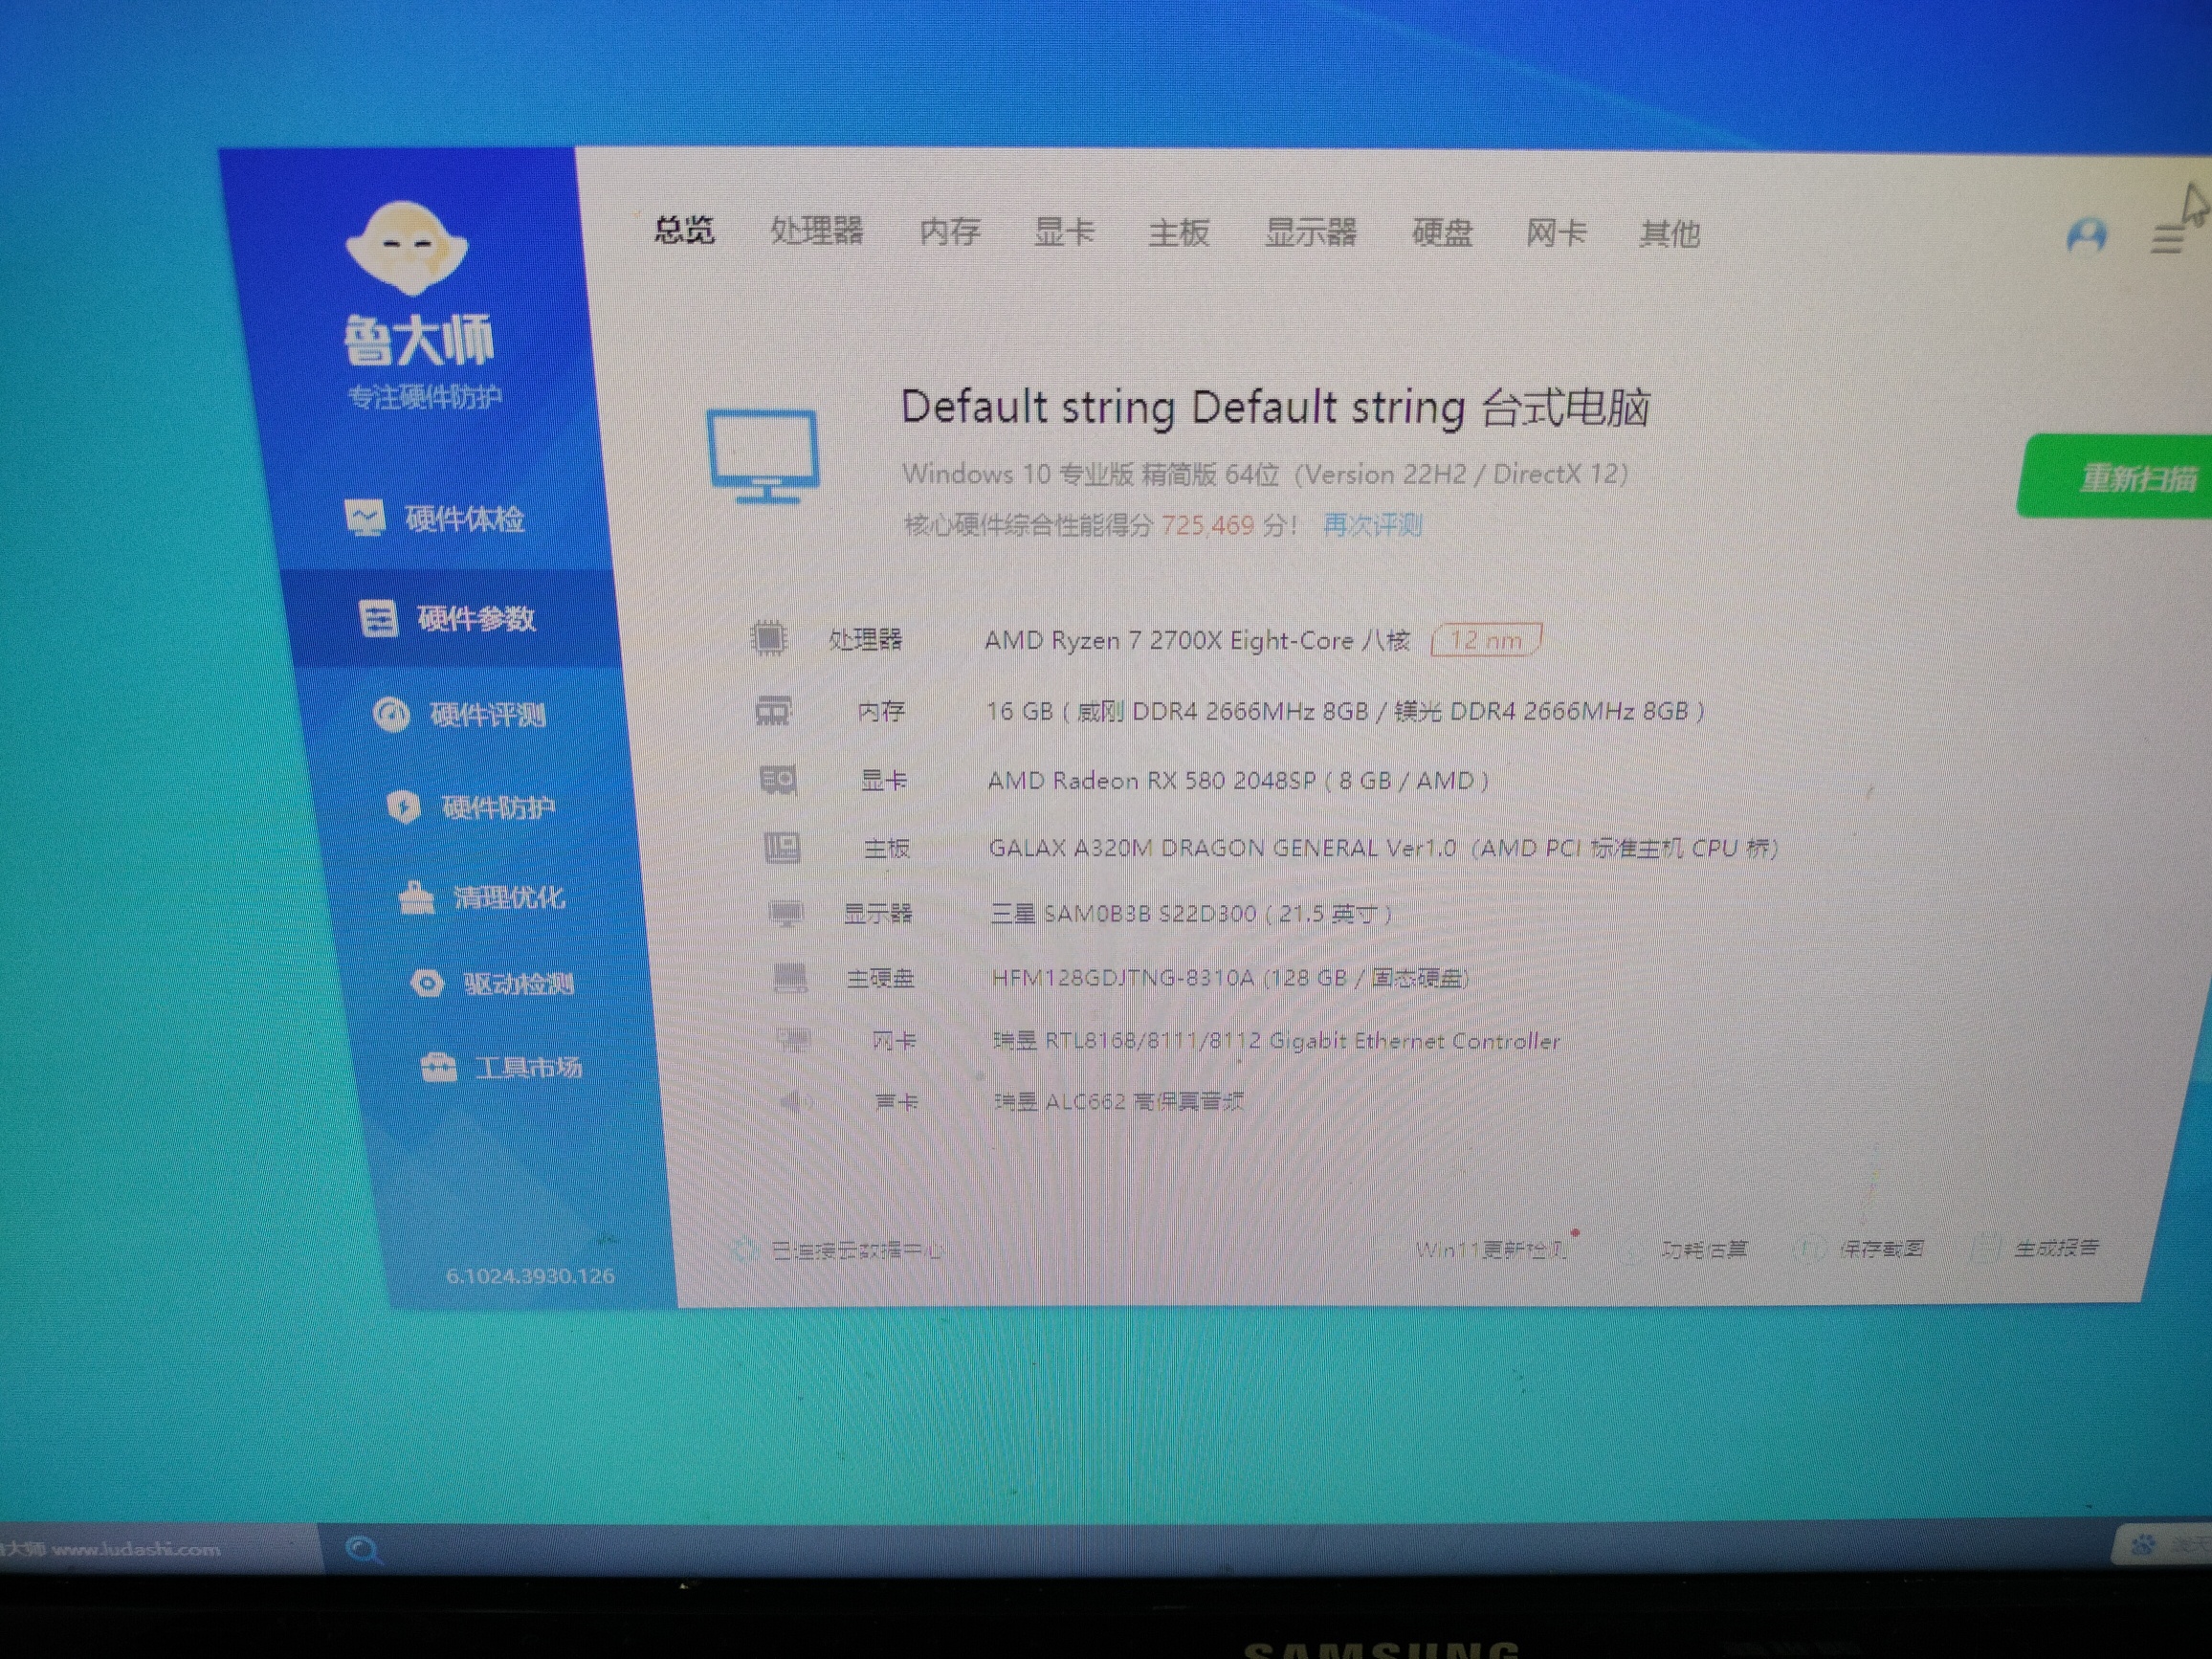Click the 显示器 monitor row icon
Screen dimensions: 2212x1659
coord(785,913)
